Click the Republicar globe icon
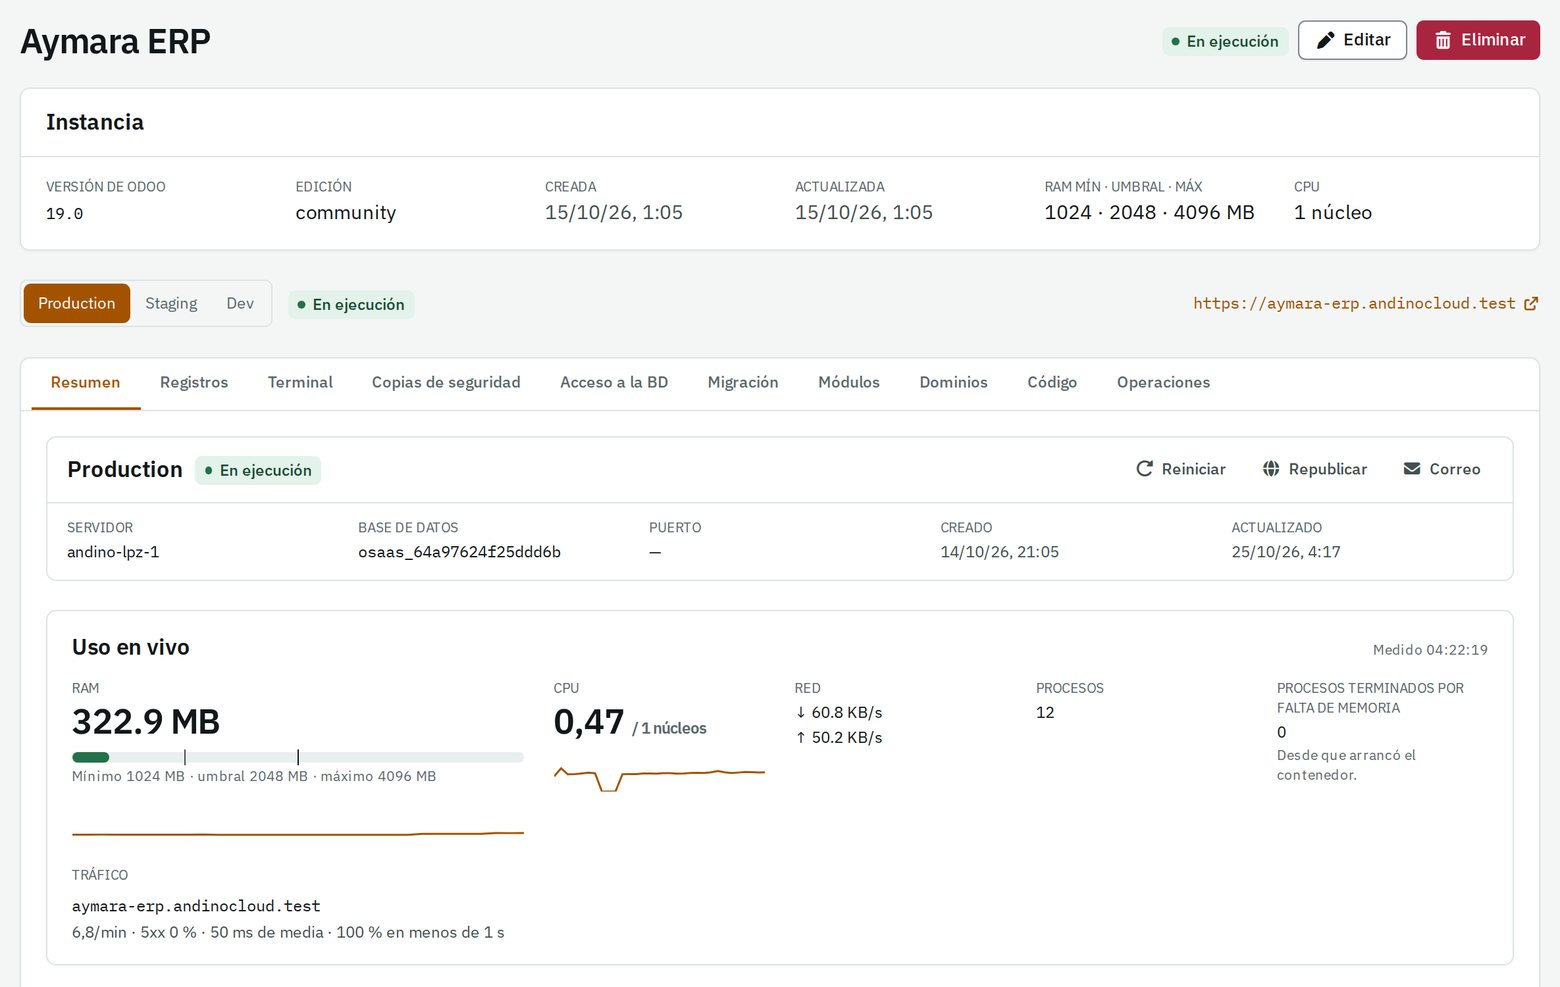 (1271, 469)
